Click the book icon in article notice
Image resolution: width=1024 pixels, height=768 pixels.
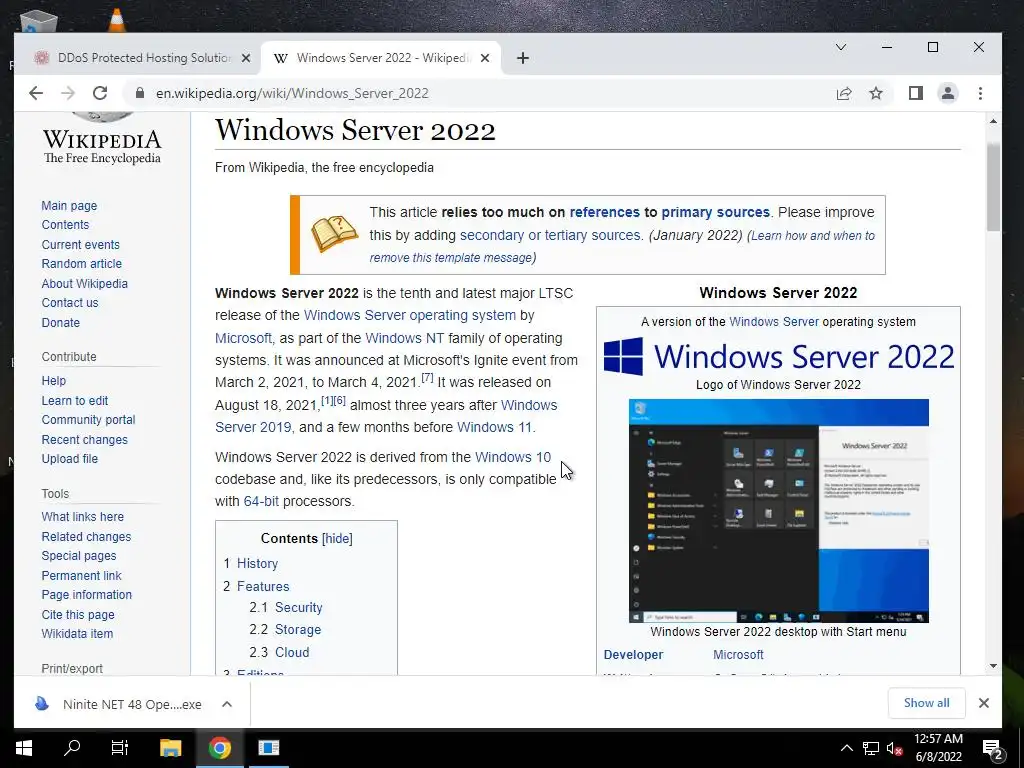tap(334, 234)
